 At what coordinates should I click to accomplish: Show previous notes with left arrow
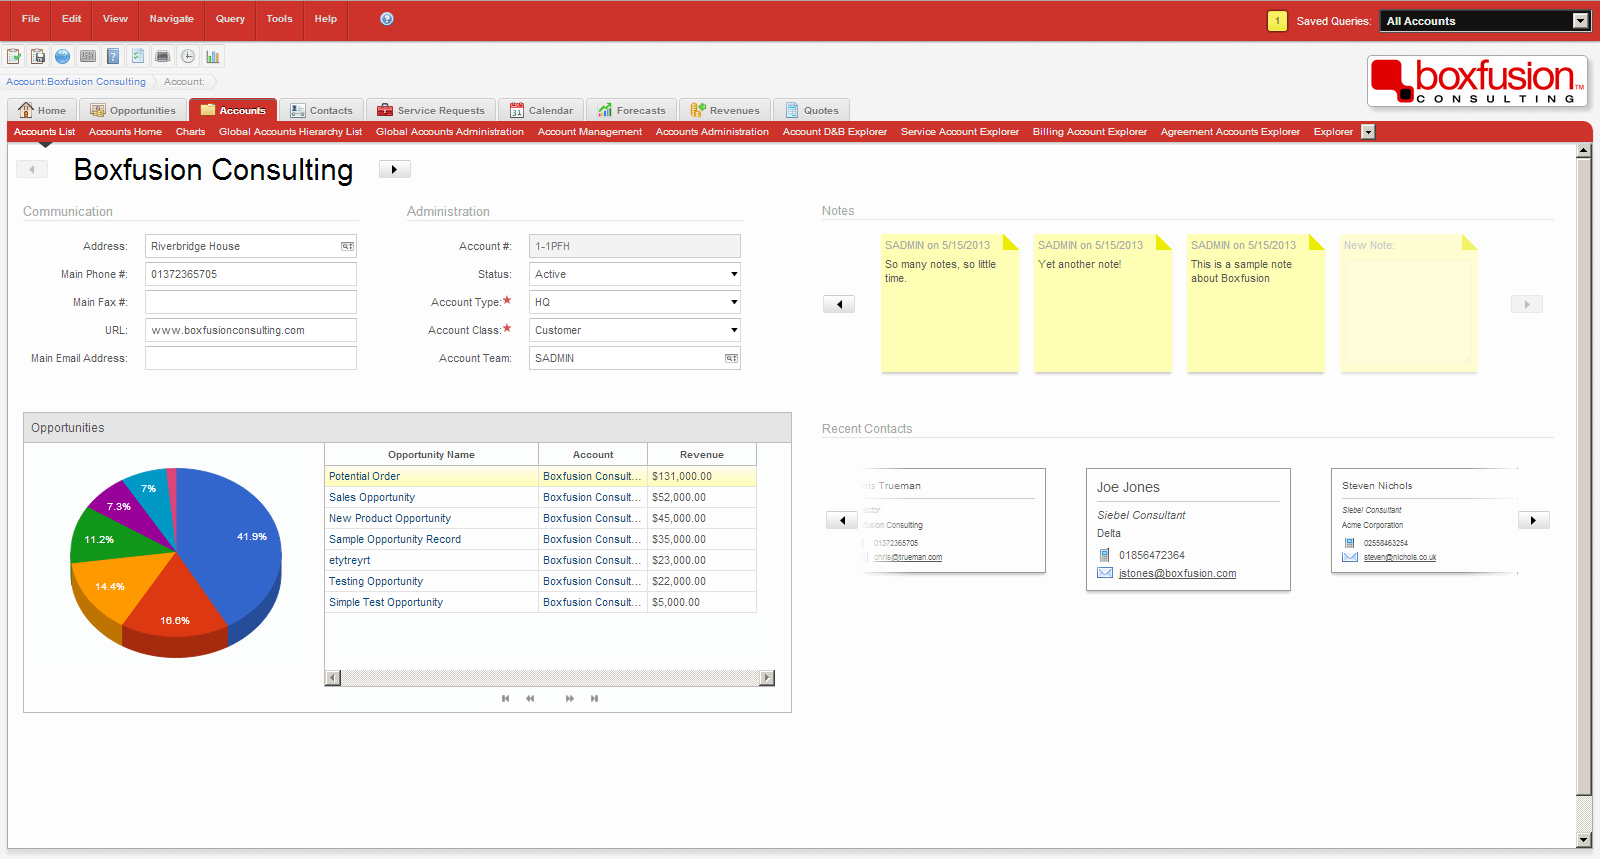click(x=839, y=304)
